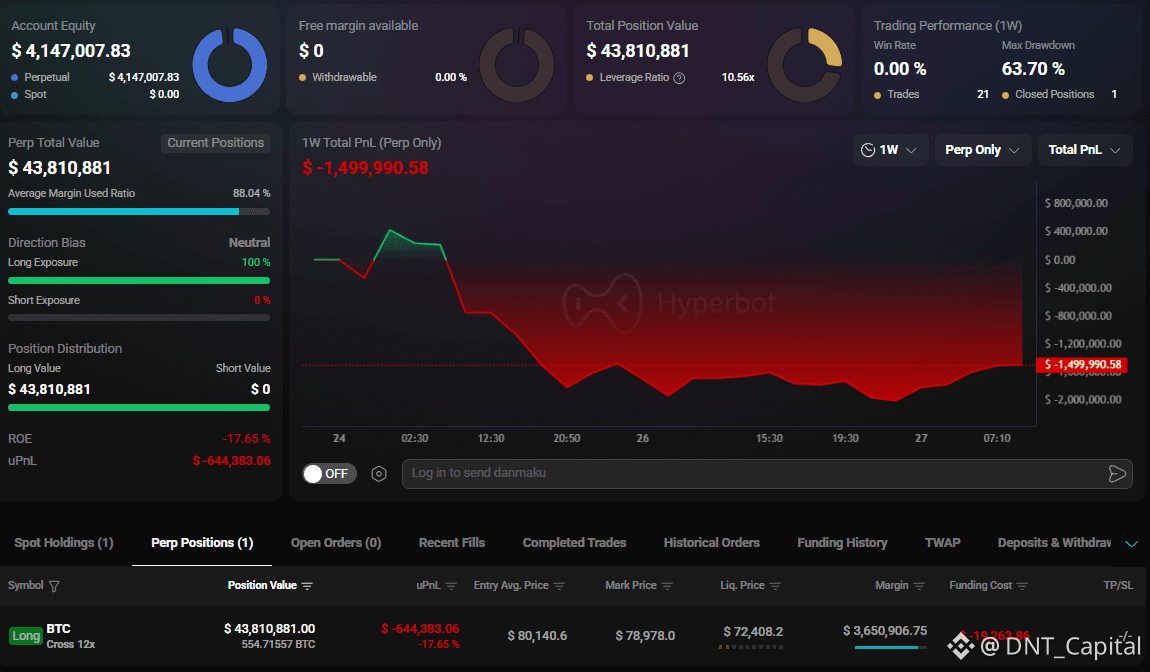Viewport: 1150px width, 672px height.
Task: Click the 10.56x leverage ratio value
Action: point(738,77)
